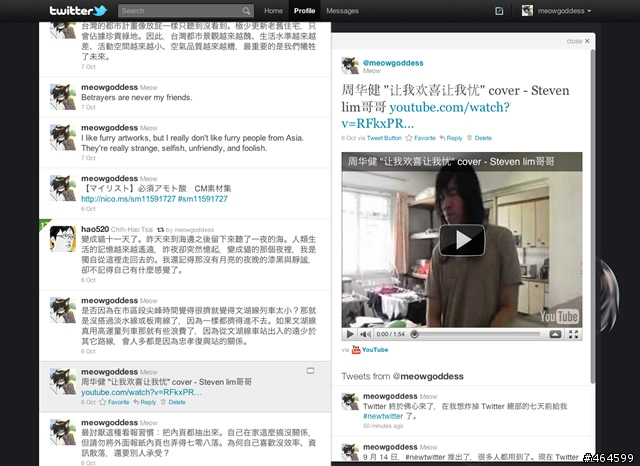Click the meowgoddess avatar in top bar

(527, 11)
